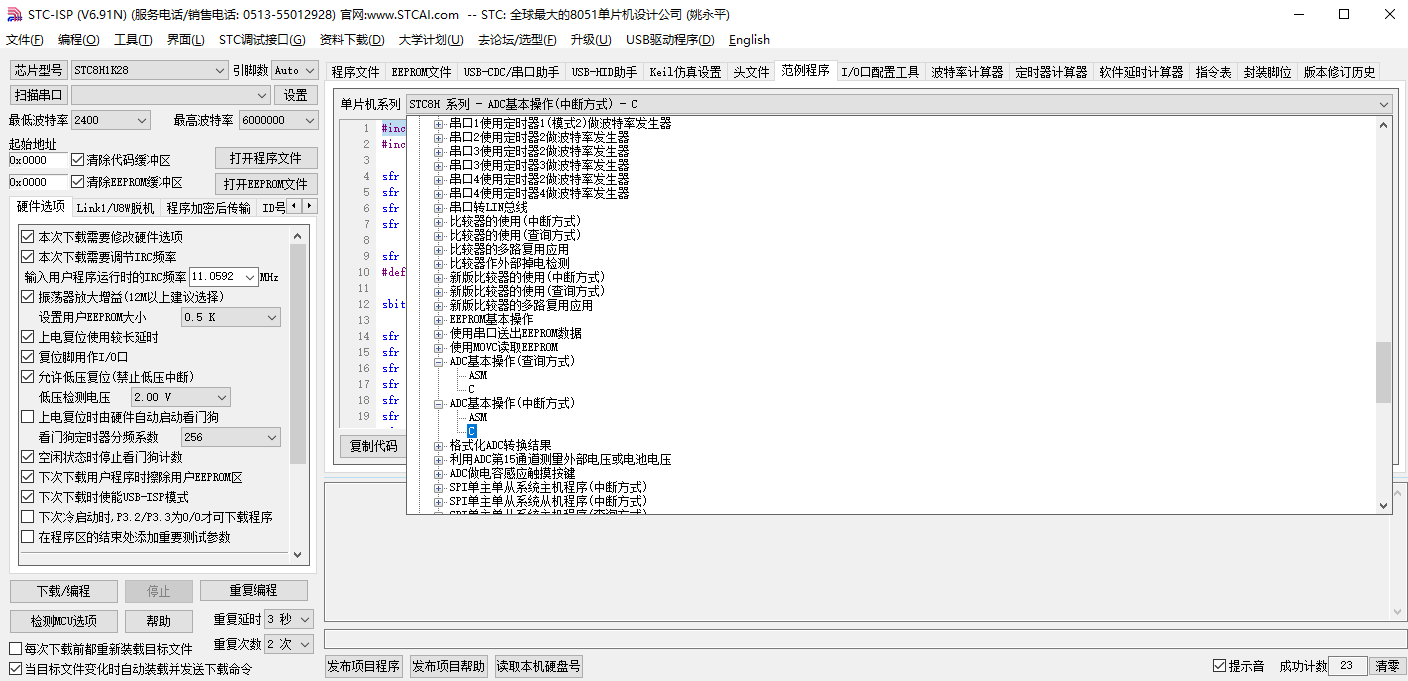This screenshot has height=681, width=1408.
Task: Collapse the ADC基本操作(查询方式) node
Action: (x=438, y=361)
